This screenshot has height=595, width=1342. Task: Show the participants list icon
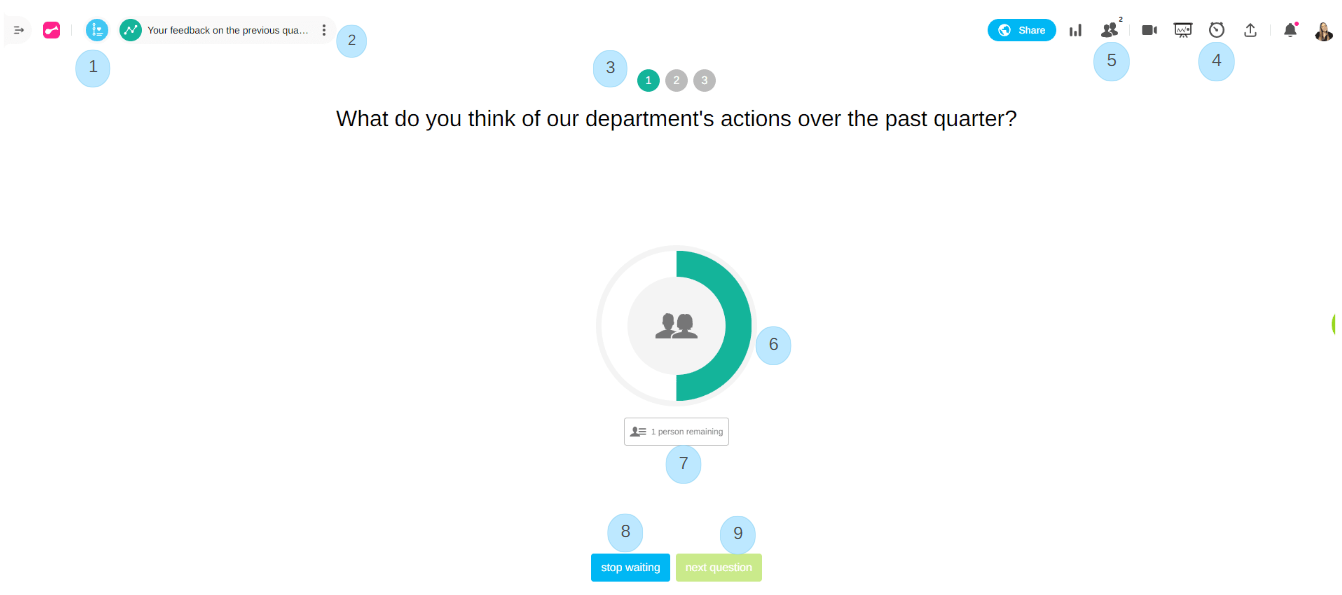[x=1109, y=30]
